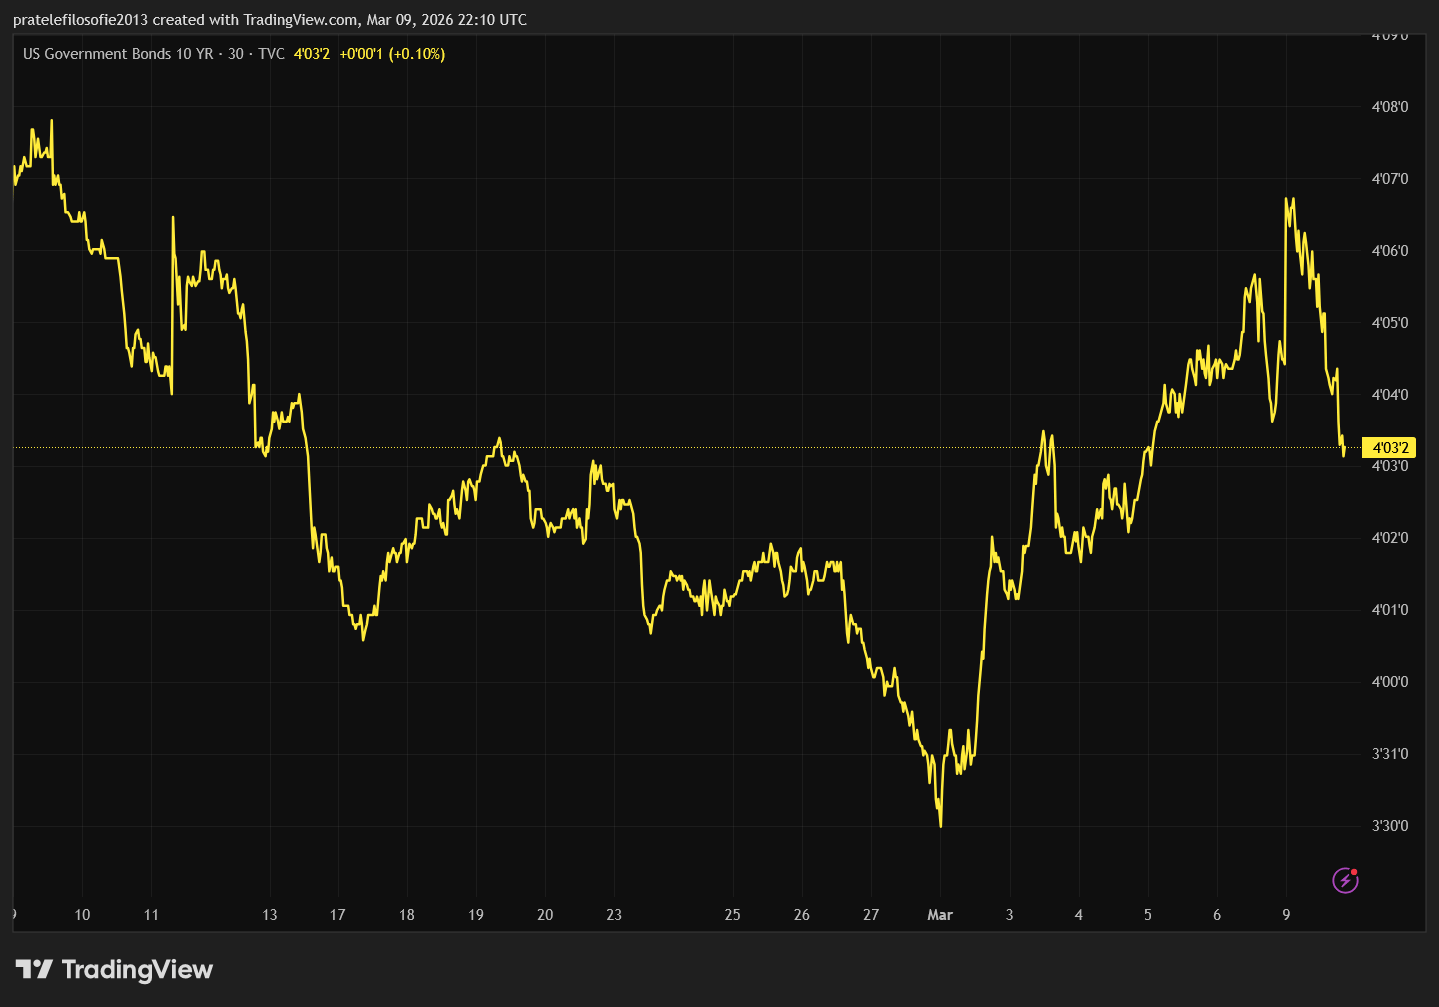
Task: Click date 26 on the time axis
Action: pyautogui.click(x=802, y=914)
